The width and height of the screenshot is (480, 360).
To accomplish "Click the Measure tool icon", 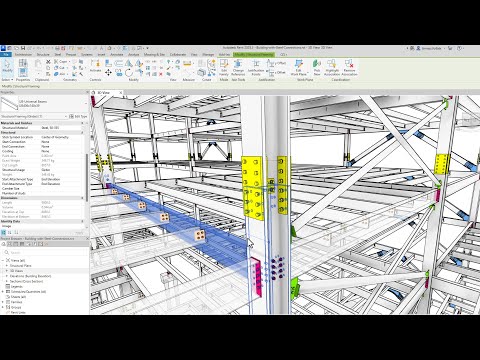I will coord(188,63).
